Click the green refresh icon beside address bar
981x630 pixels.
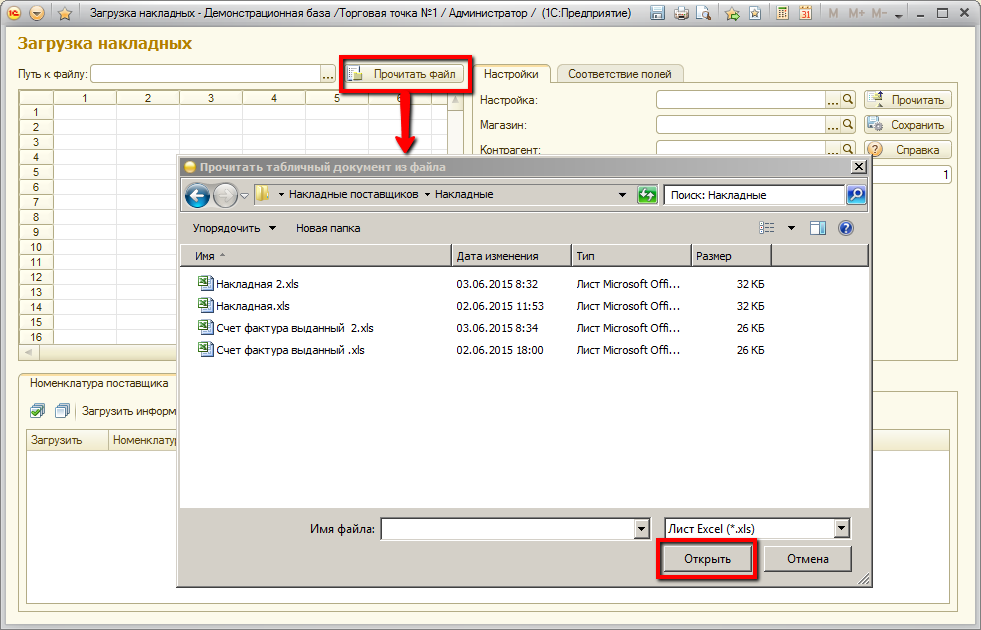(648, 195)
